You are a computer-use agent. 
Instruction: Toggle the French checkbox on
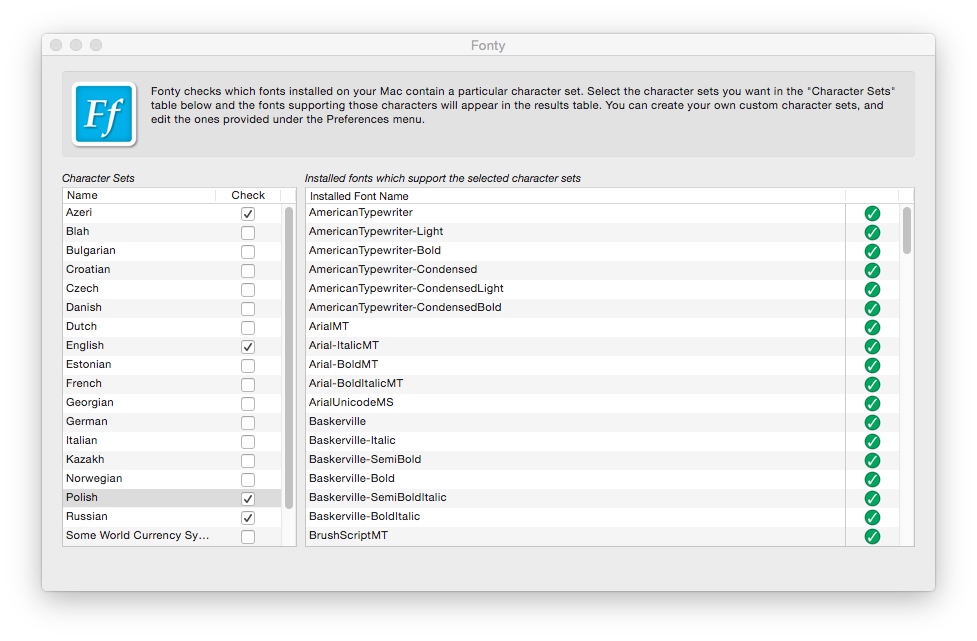248,384
